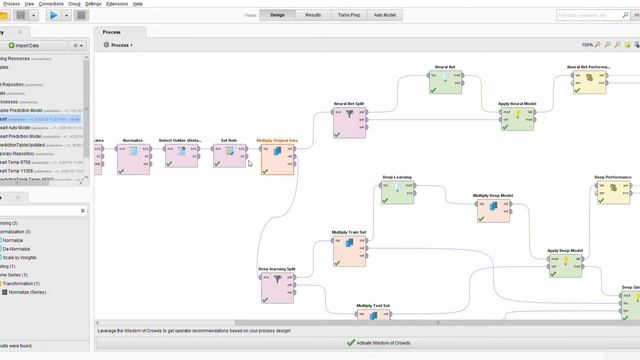Switch to the Turbo Prep view

click(x=349, y=15)
